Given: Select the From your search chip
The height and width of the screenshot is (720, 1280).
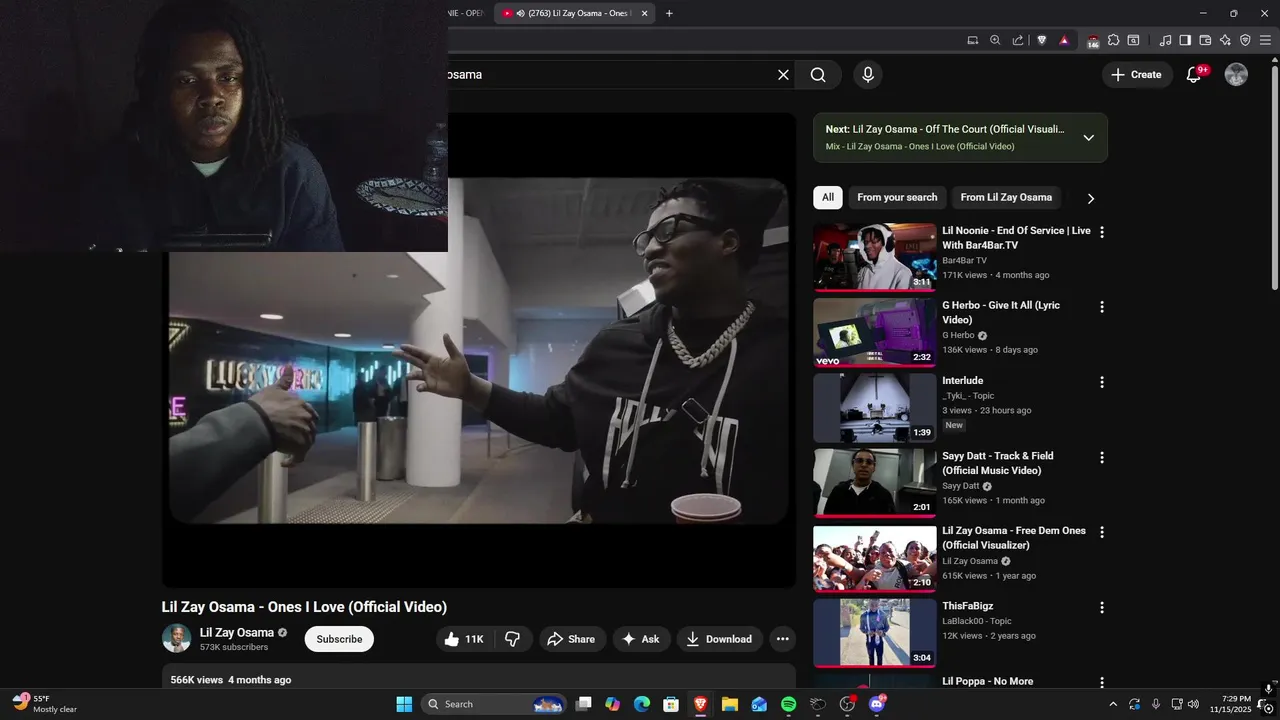Looking at the screenshot, I should pos(897,197).
